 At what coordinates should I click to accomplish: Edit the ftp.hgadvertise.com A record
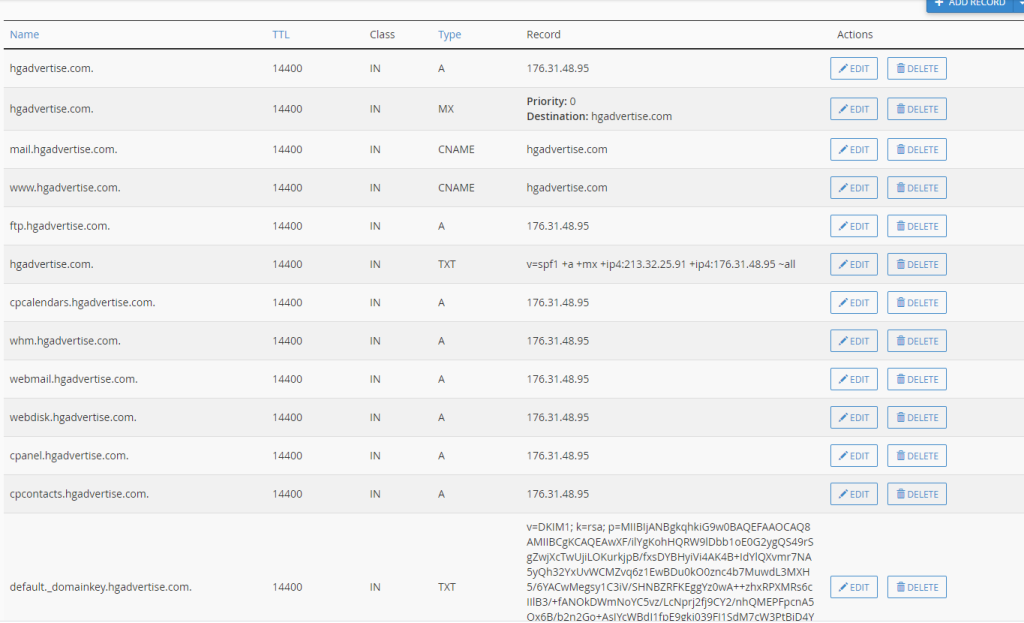pos(853,226)
